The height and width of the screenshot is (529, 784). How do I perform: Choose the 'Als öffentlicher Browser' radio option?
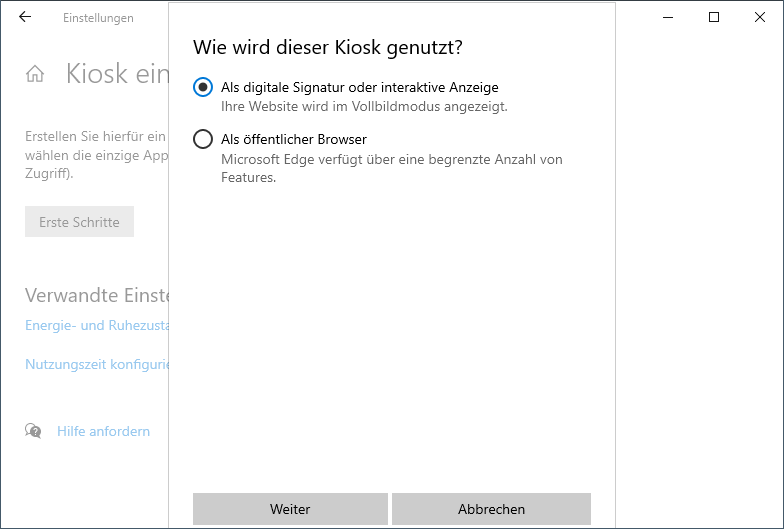pyautogui.click(x=203, y=139)
